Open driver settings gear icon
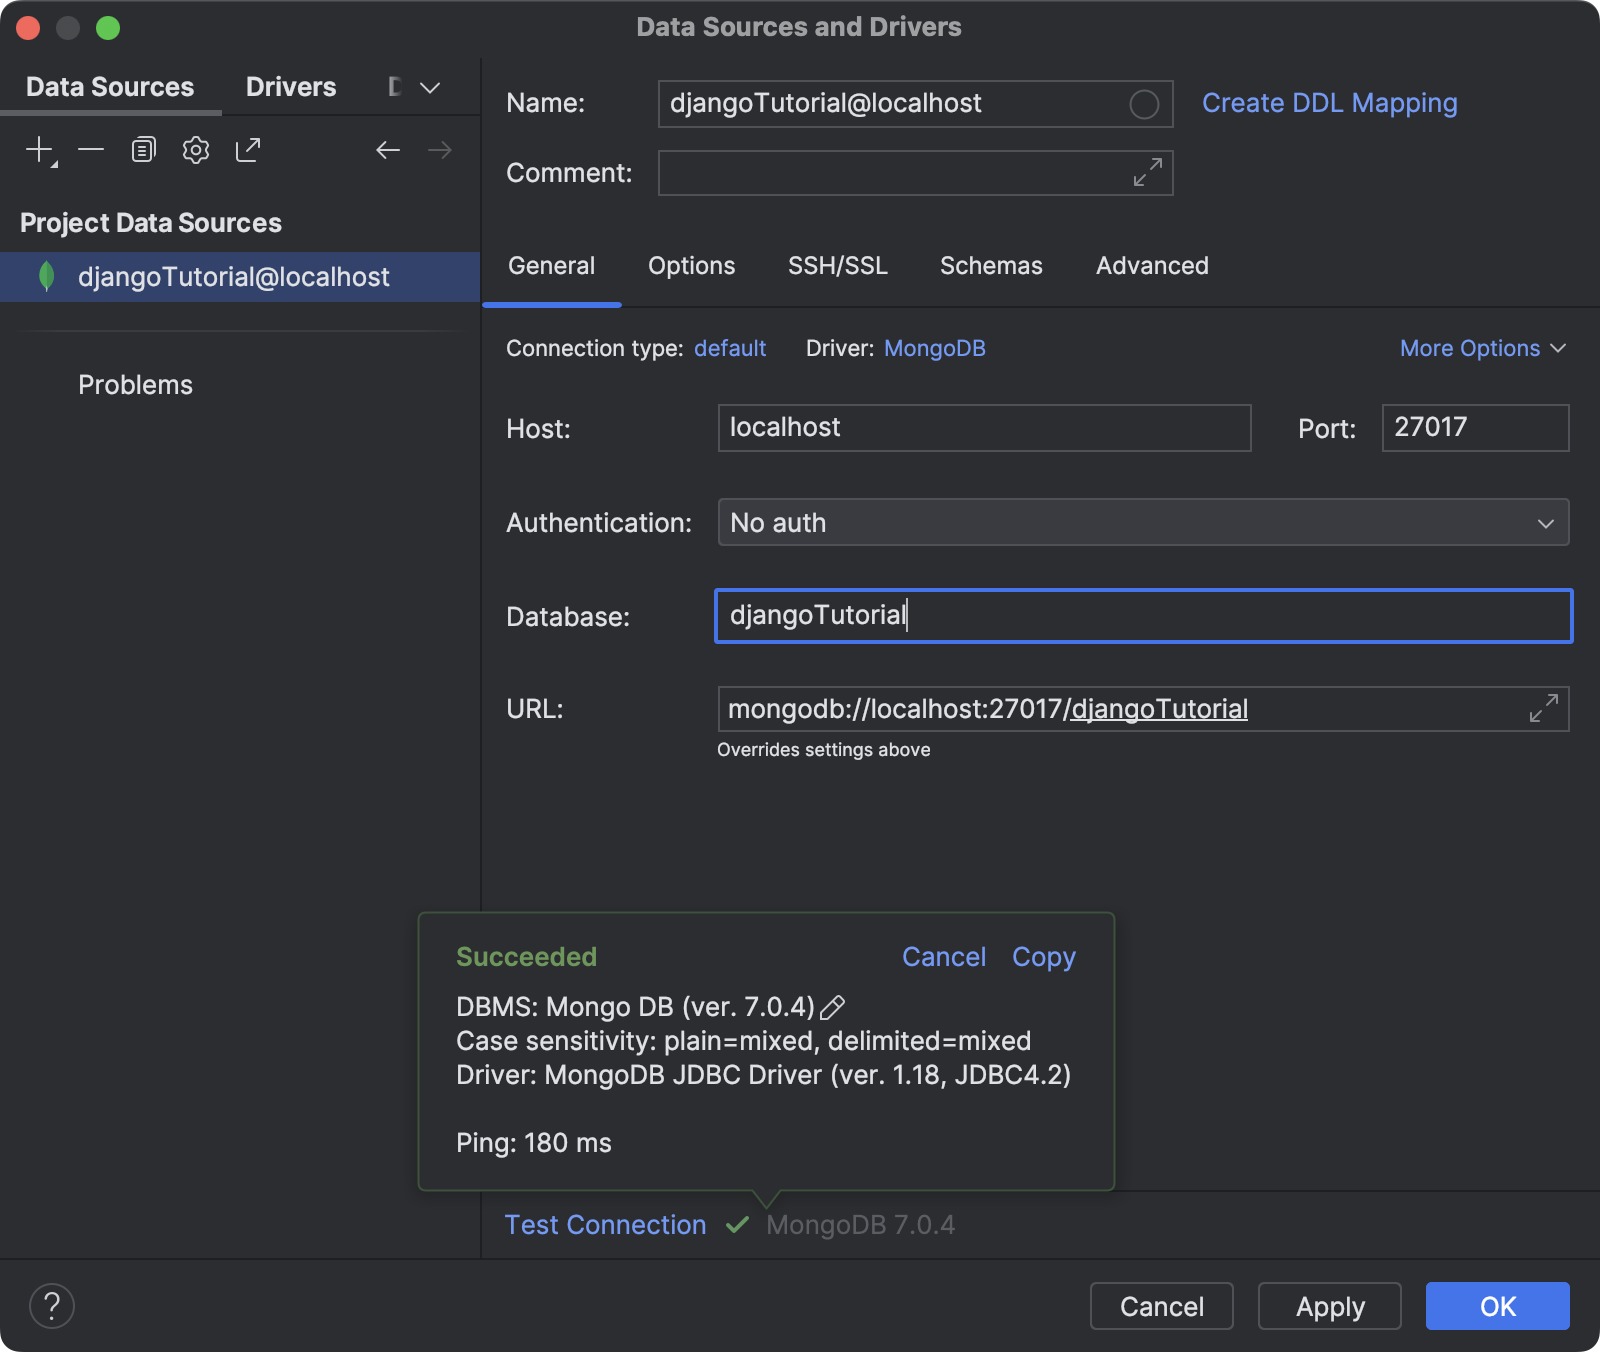 196,150
